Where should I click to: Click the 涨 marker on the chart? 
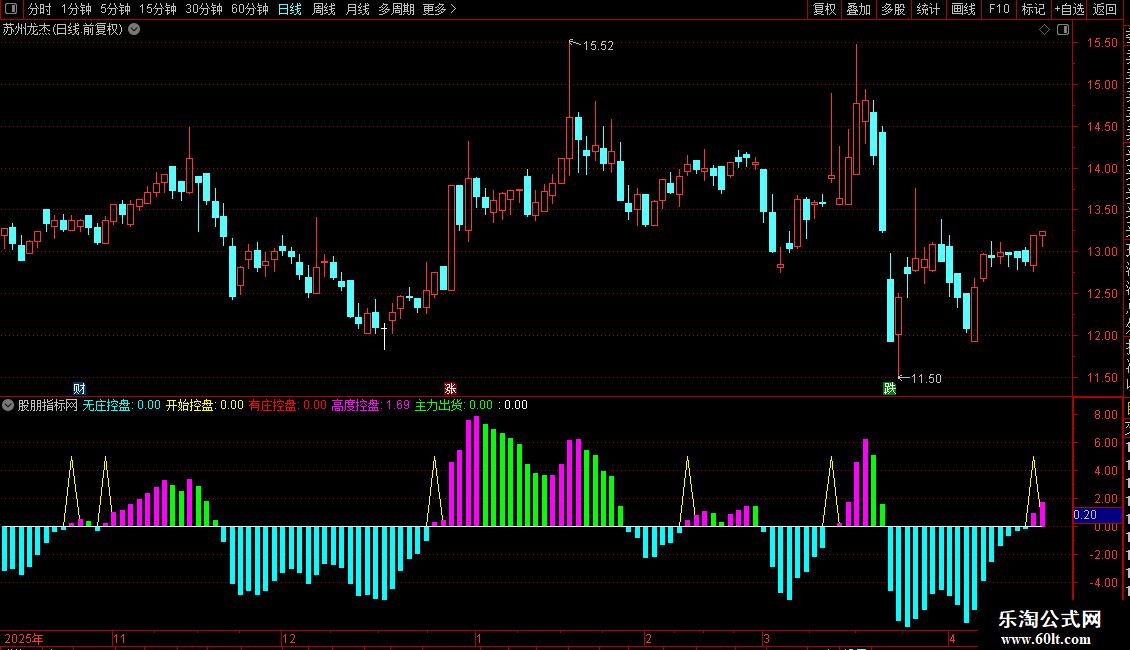click(450, 389)
